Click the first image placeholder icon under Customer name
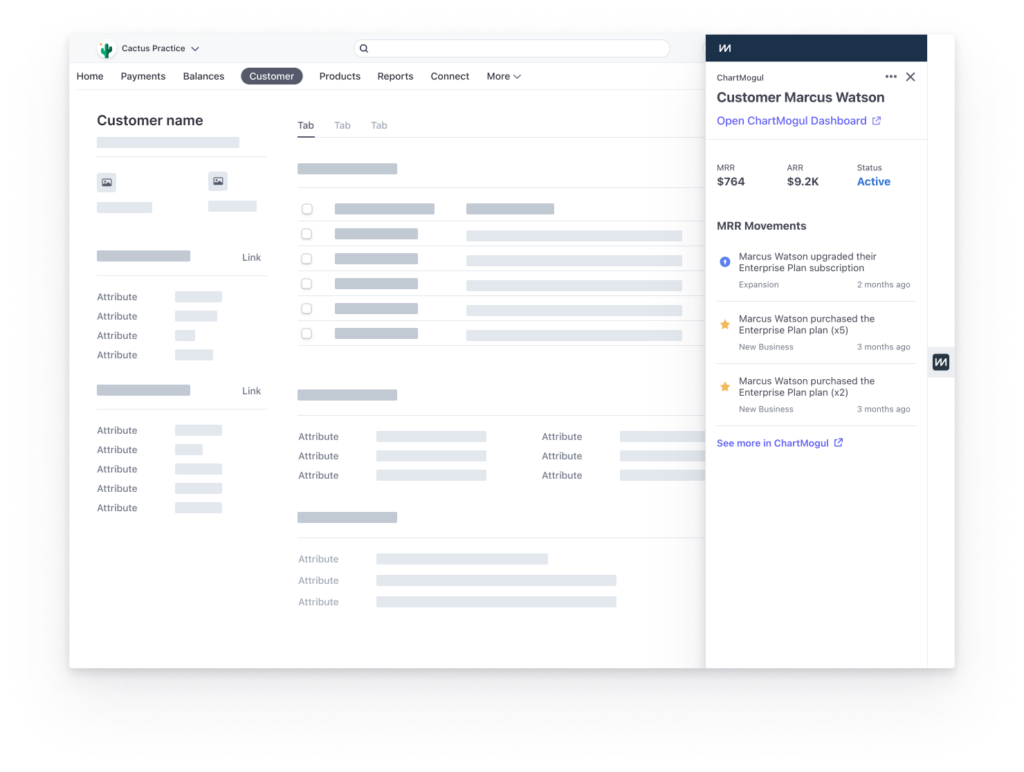Image resolution: width=1024 pixels, height=772 pixels. click(106, 182)
